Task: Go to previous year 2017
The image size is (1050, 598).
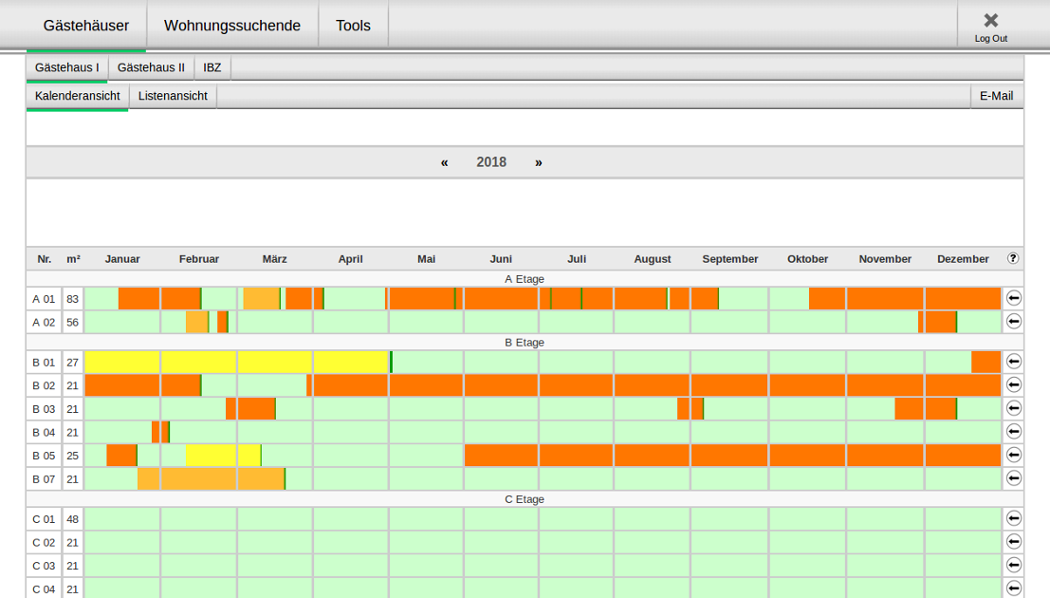Action: [444, 162]
